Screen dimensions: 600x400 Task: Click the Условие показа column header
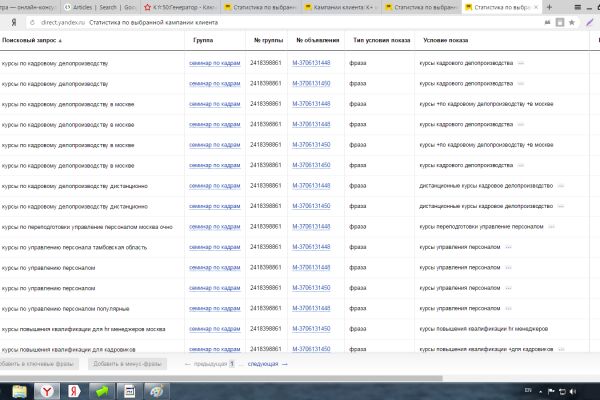click(x=445, y=40)
